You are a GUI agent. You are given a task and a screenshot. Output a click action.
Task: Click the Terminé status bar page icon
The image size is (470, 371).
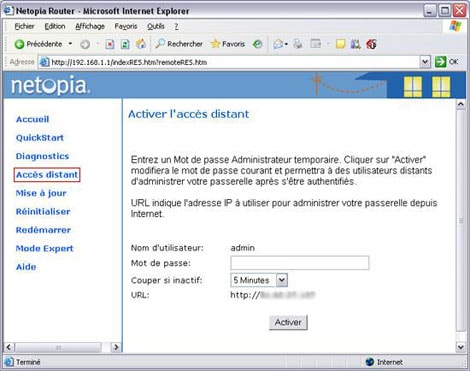tap(9, 362)
